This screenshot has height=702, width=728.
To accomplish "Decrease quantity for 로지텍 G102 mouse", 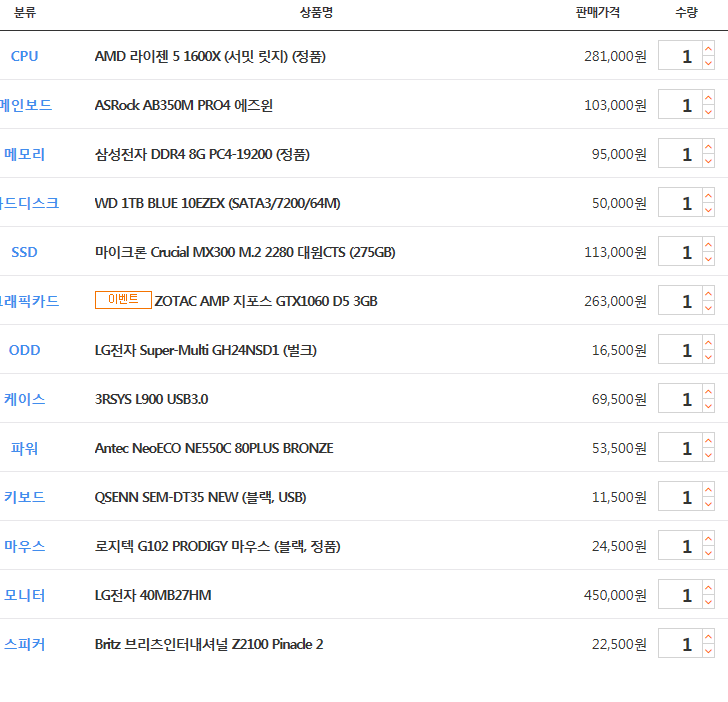I will point(708,553).
